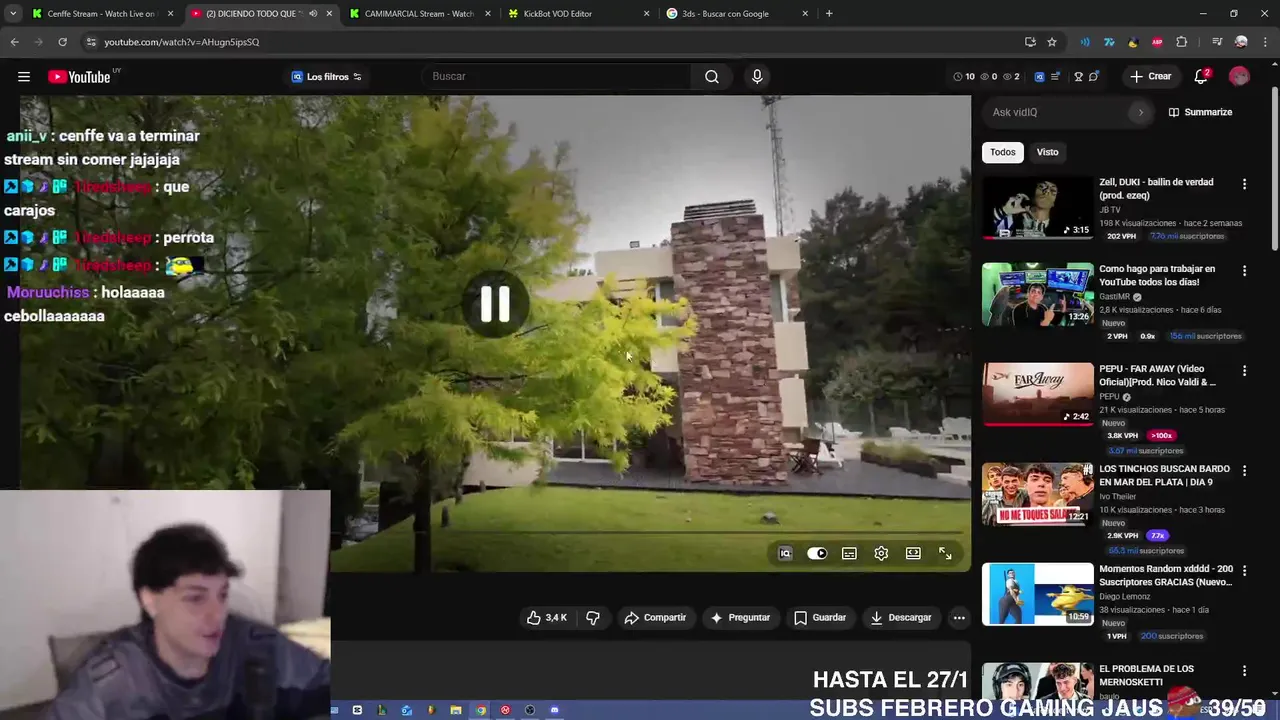Click the browser address bar URL

(181, 42)
